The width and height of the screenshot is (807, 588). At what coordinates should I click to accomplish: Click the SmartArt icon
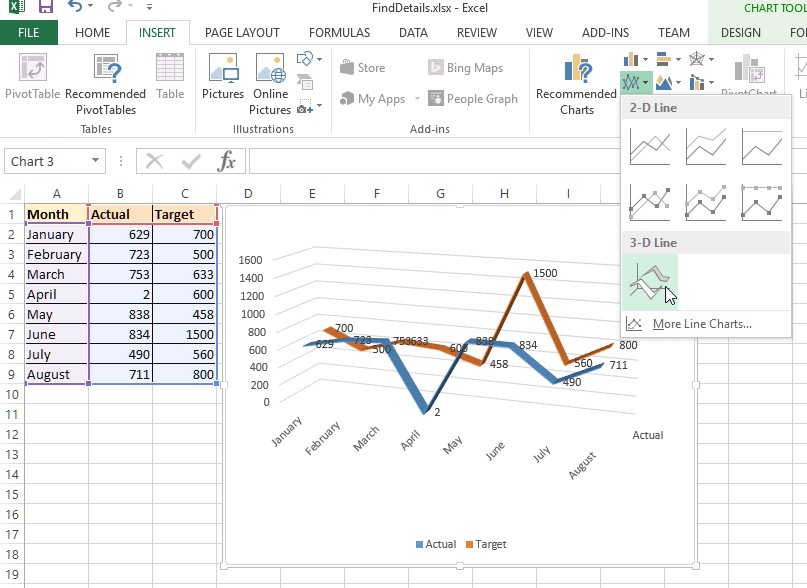click(x=305, y=81)
